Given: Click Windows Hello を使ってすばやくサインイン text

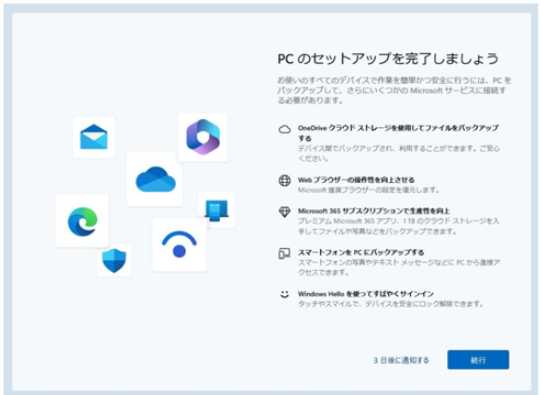Looking at the screenshot, I should [366, 294].
